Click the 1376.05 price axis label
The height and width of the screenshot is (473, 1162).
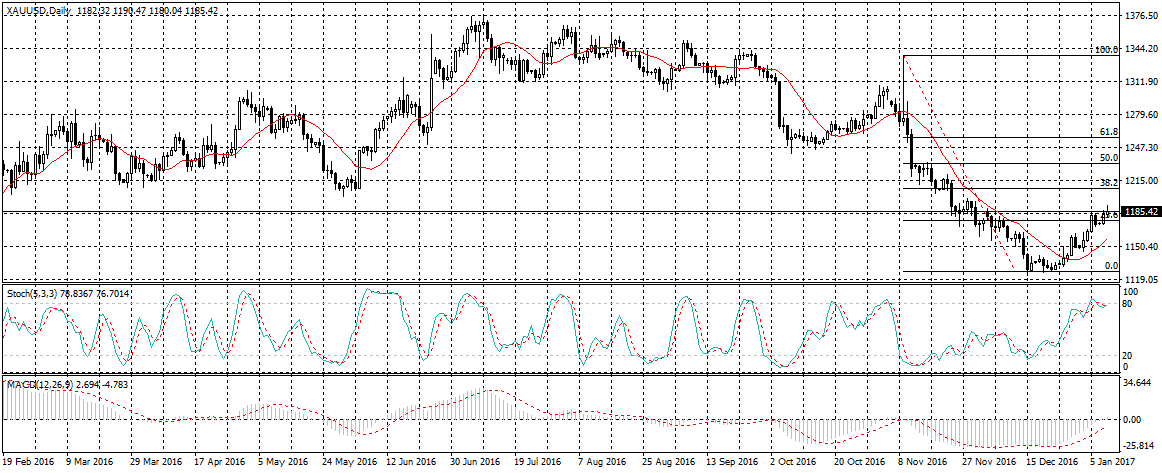tap(1140, 17)
